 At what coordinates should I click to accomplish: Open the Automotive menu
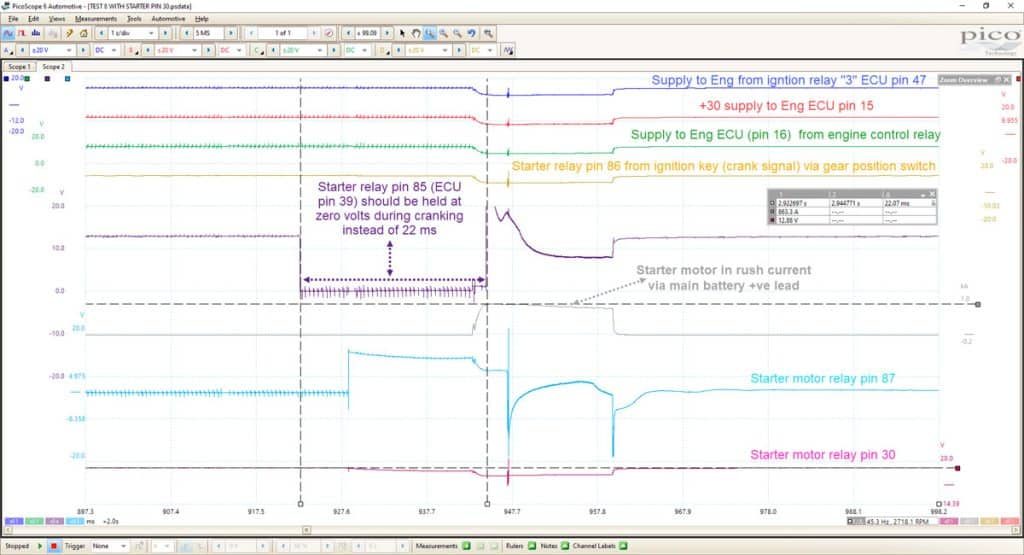point(168,19)
